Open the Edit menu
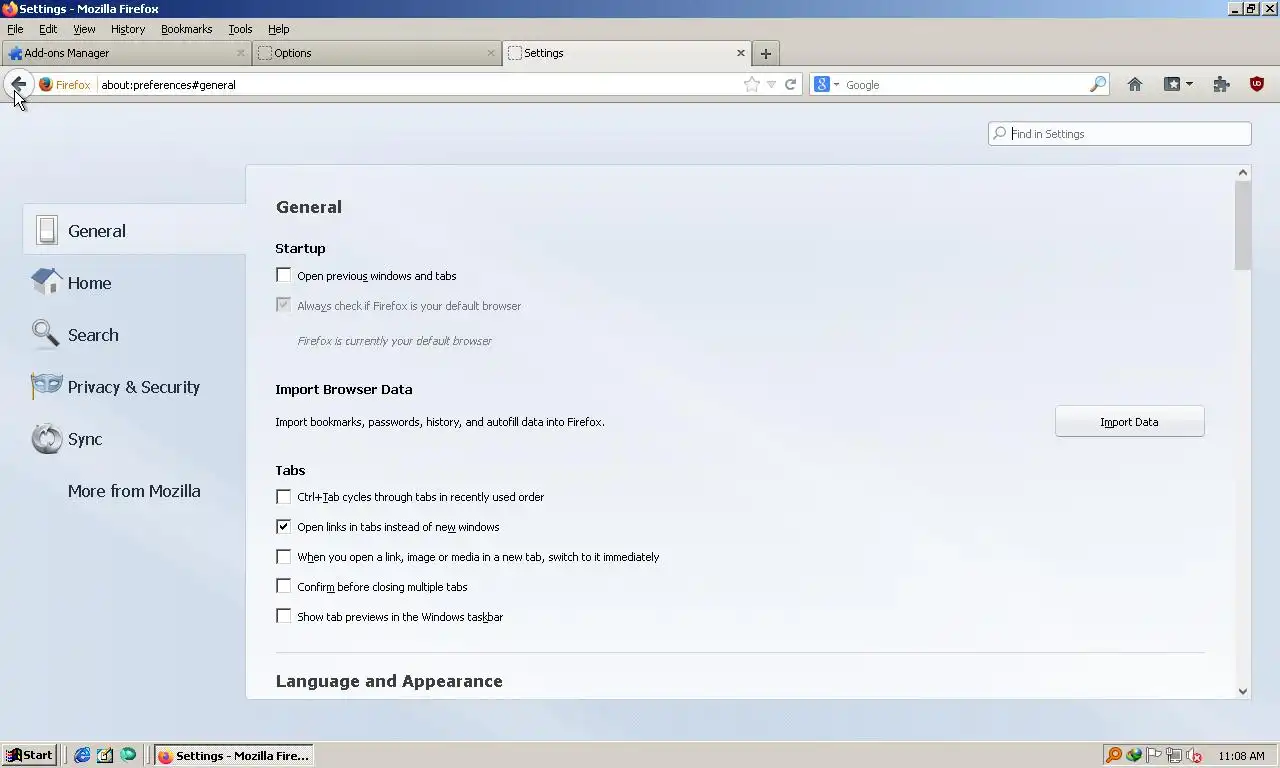Viewport: 1280px width, 768px height. tap(48, 29)
